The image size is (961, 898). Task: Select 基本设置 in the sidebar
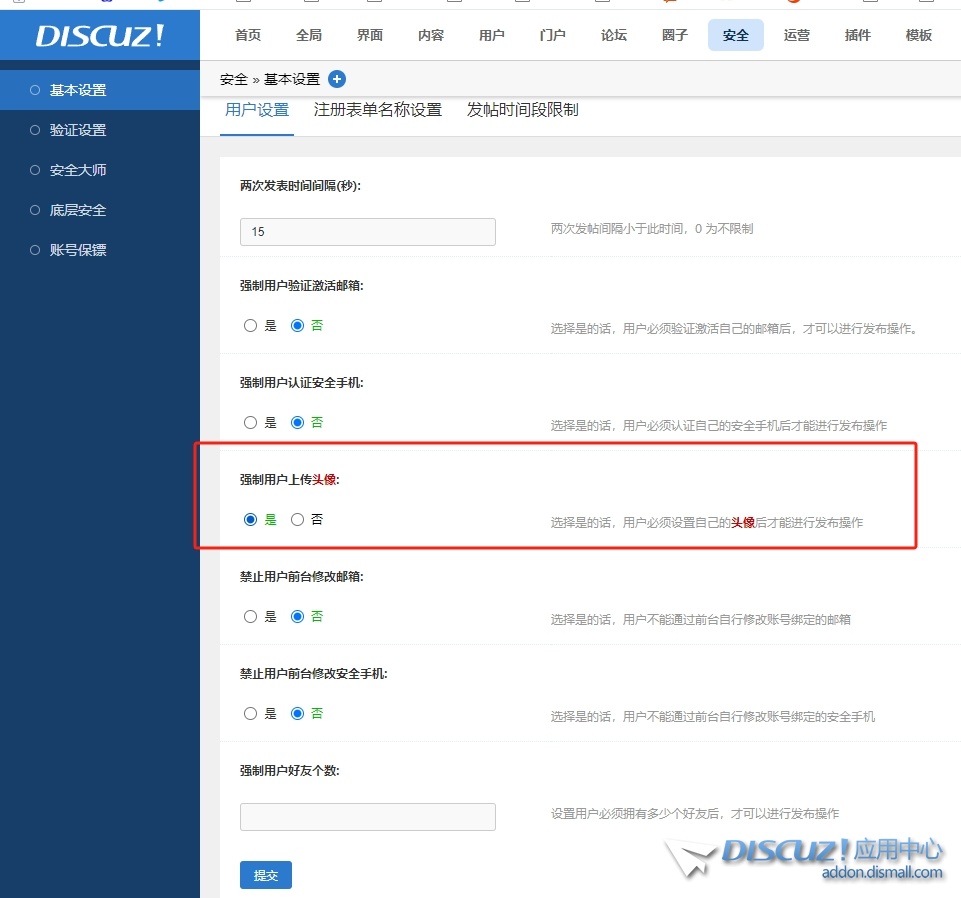coord(100,90)
